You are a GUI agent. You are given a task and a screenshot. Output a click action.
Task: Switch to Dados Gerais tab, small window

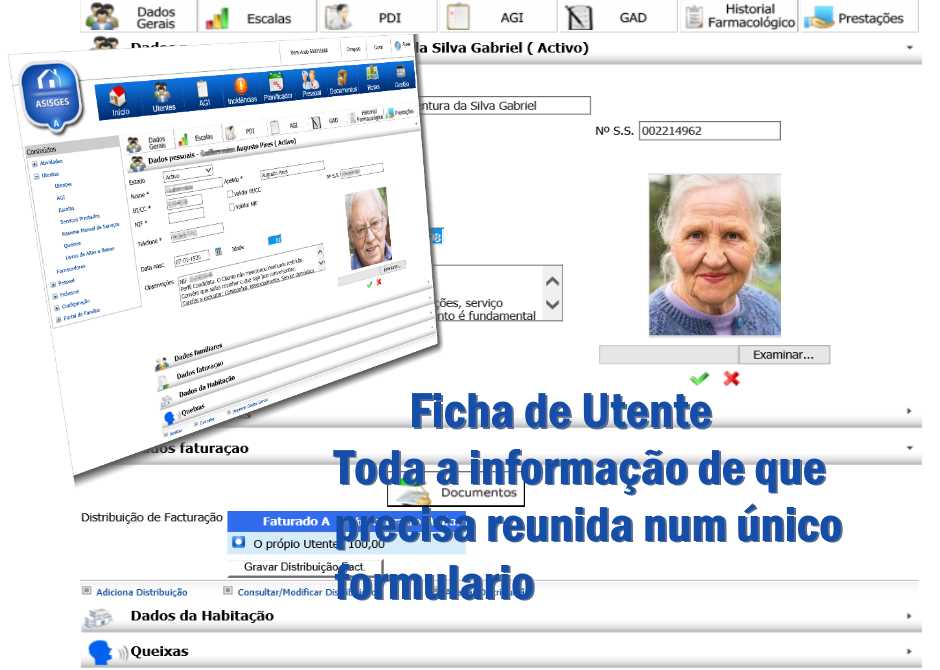point(150,143)
